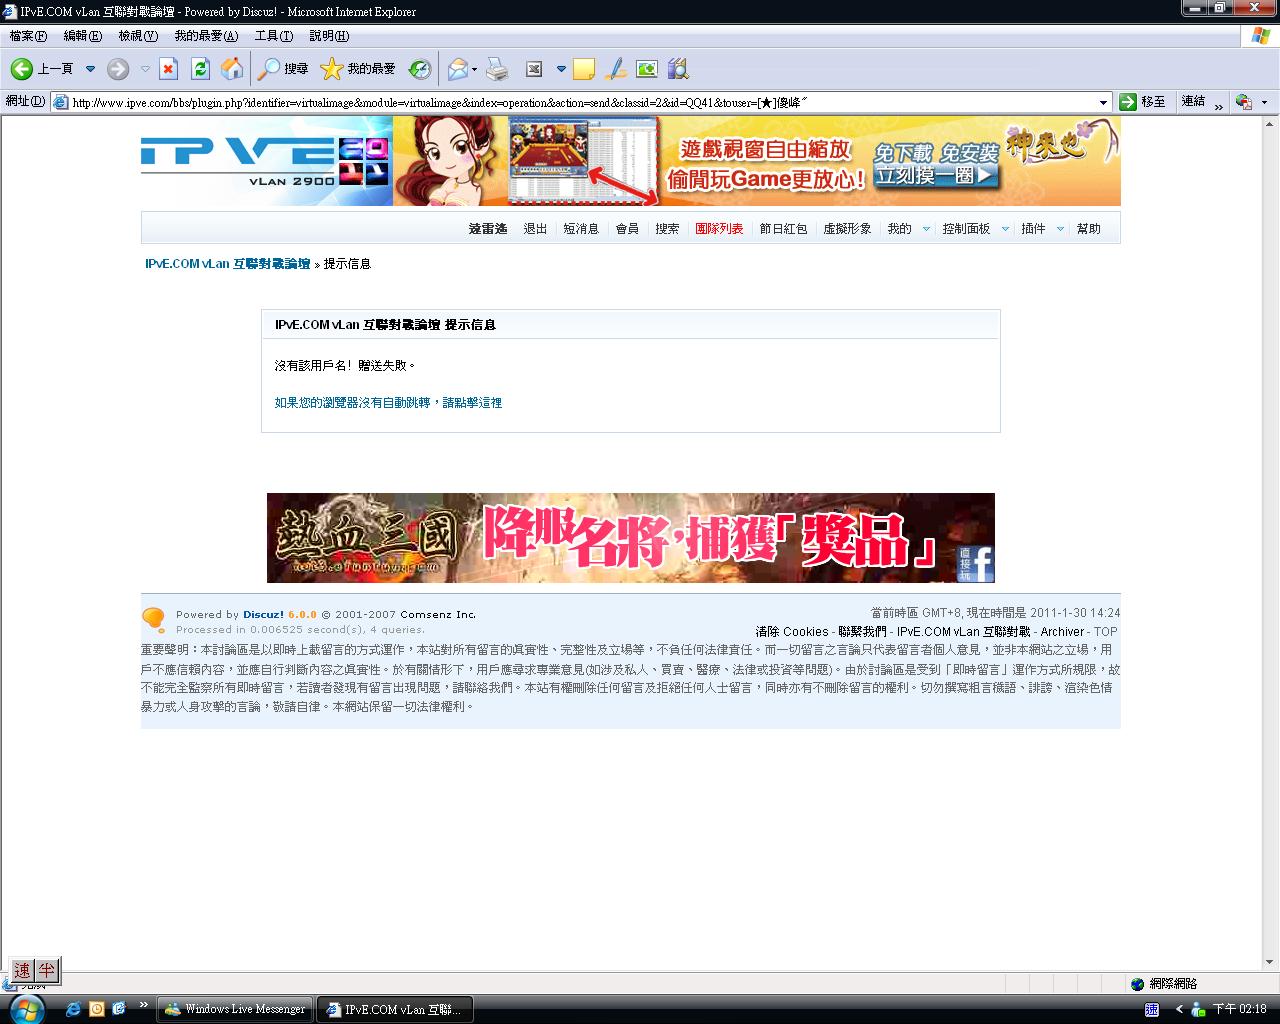Viewport: 1280px width, 1024px height.
Task: Expand the dropdown beside the Excel icon
Action: pos(561,69)
